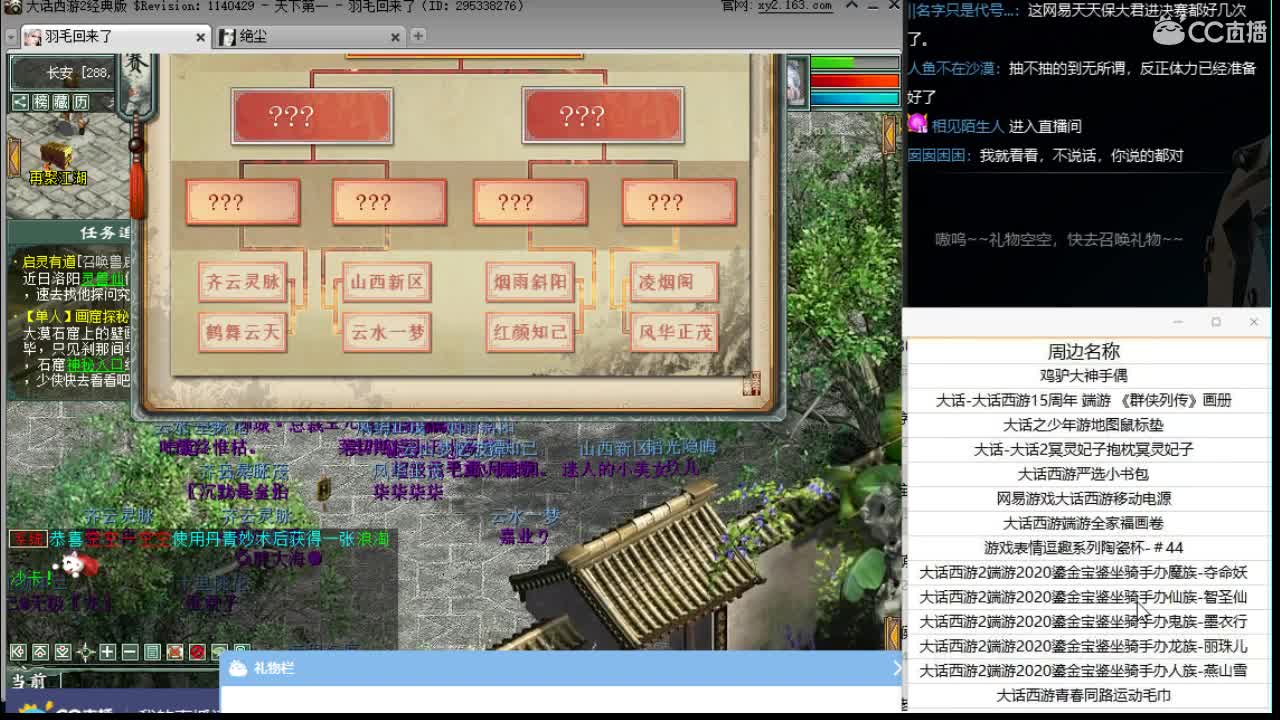Viewport: 1280px width, 720px height.
Task: Select team 风华正茂 in the bracket
Action: [x=674, y=332]
